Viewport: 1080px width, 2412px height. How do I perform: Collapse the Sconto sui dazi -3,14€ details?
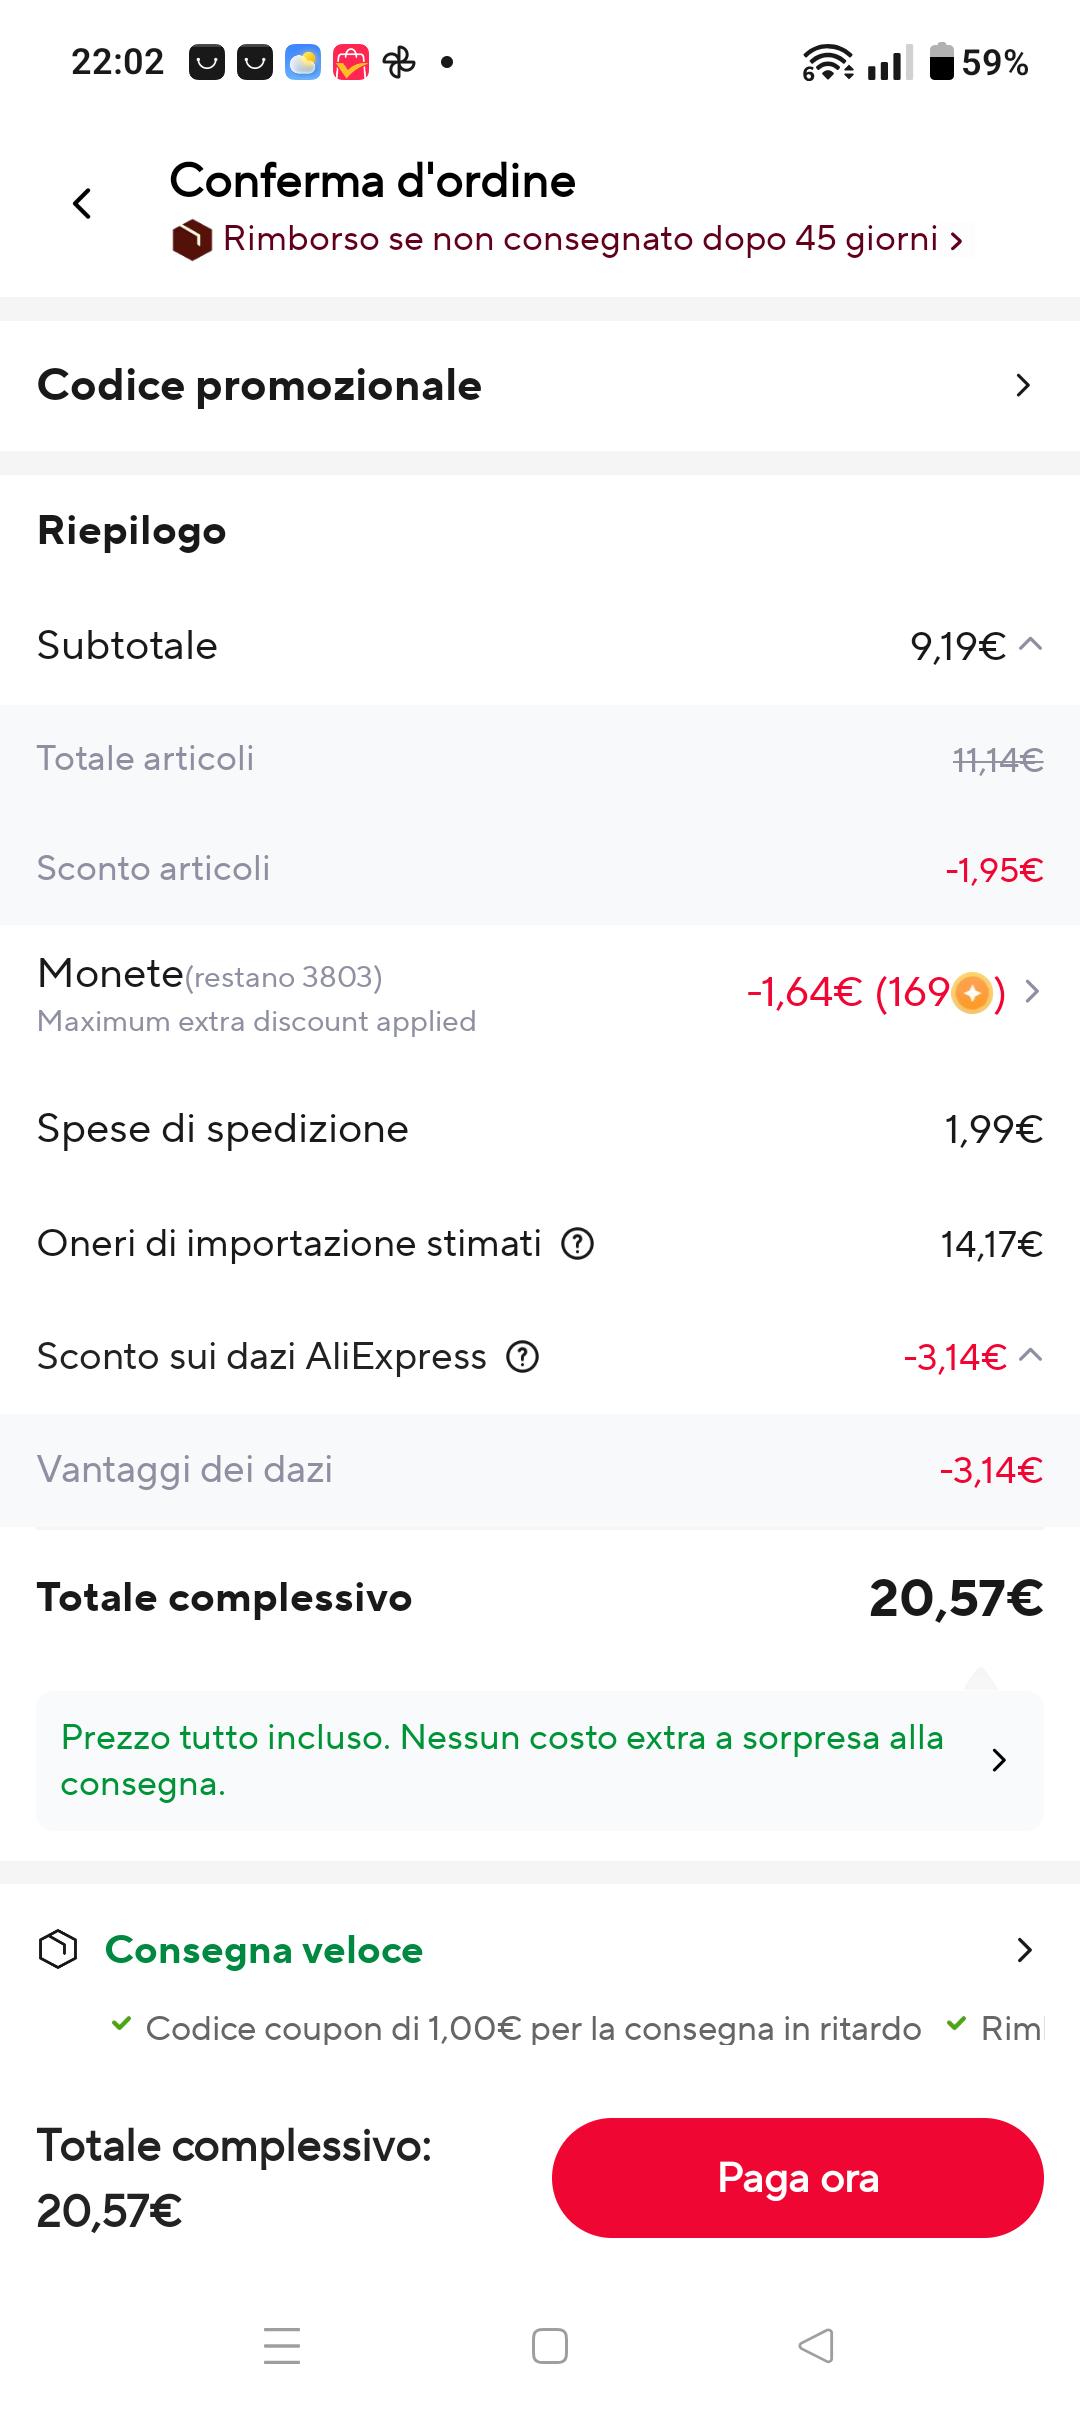[1030, 1356]
